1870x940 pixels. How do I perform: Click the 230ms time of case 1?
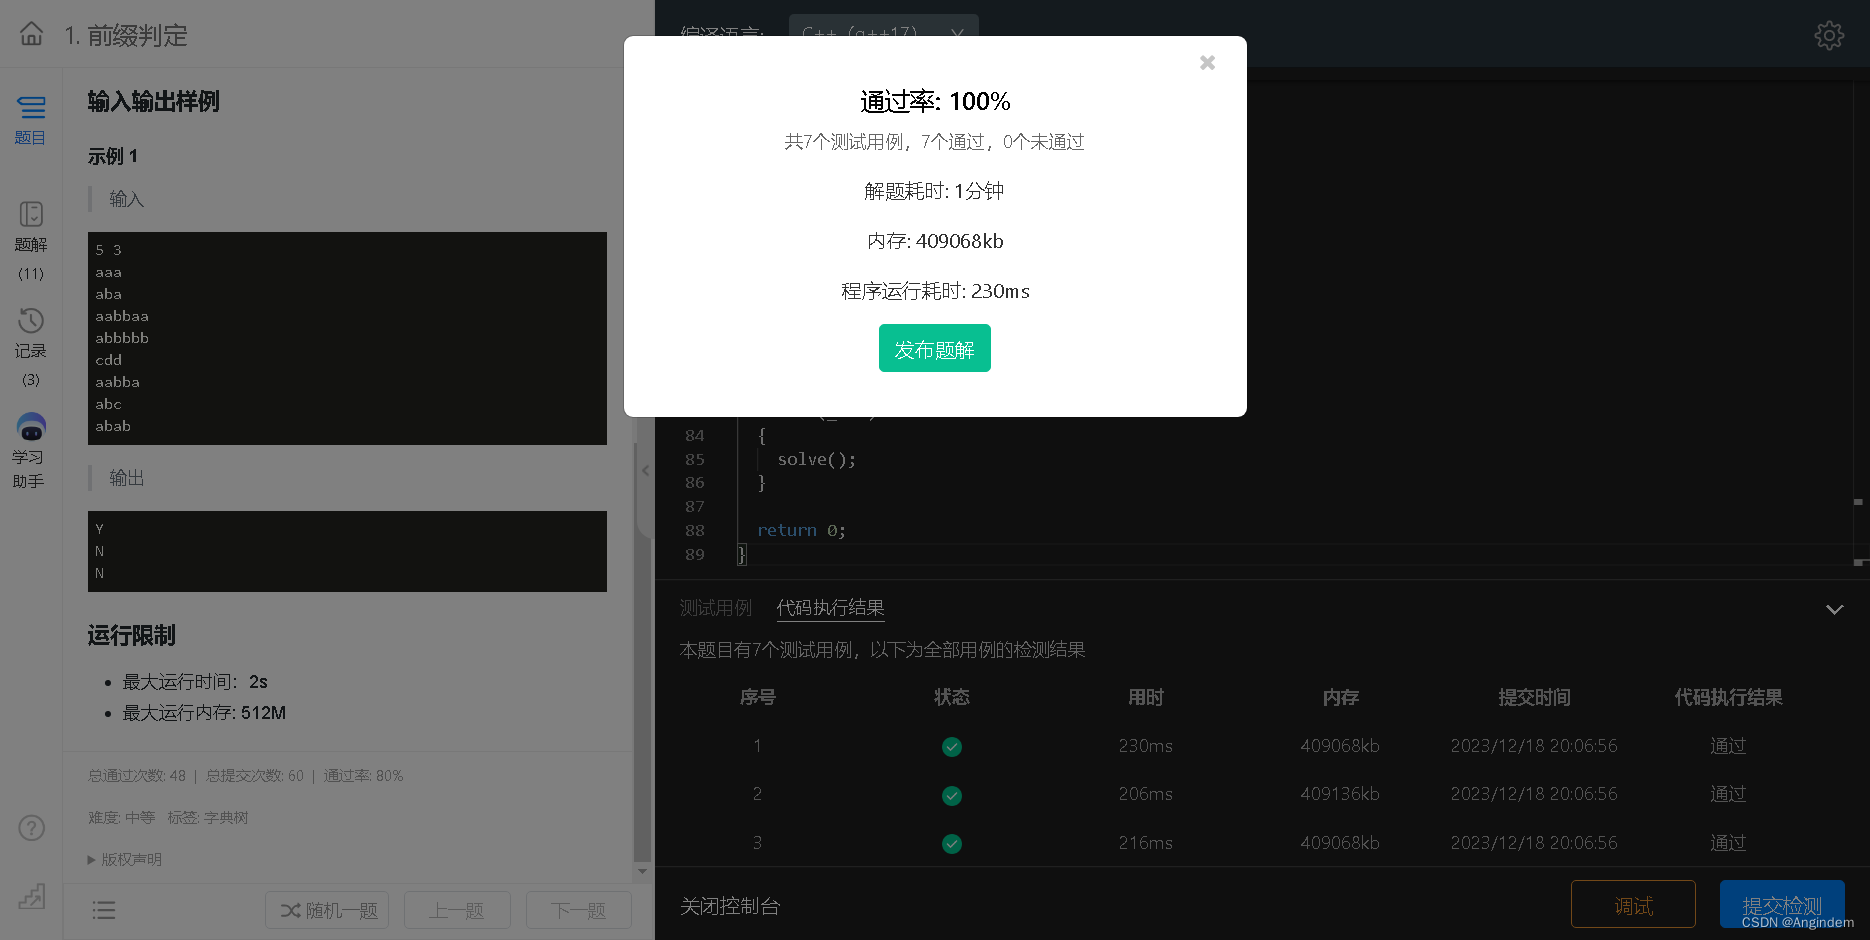coord(1146,746)
